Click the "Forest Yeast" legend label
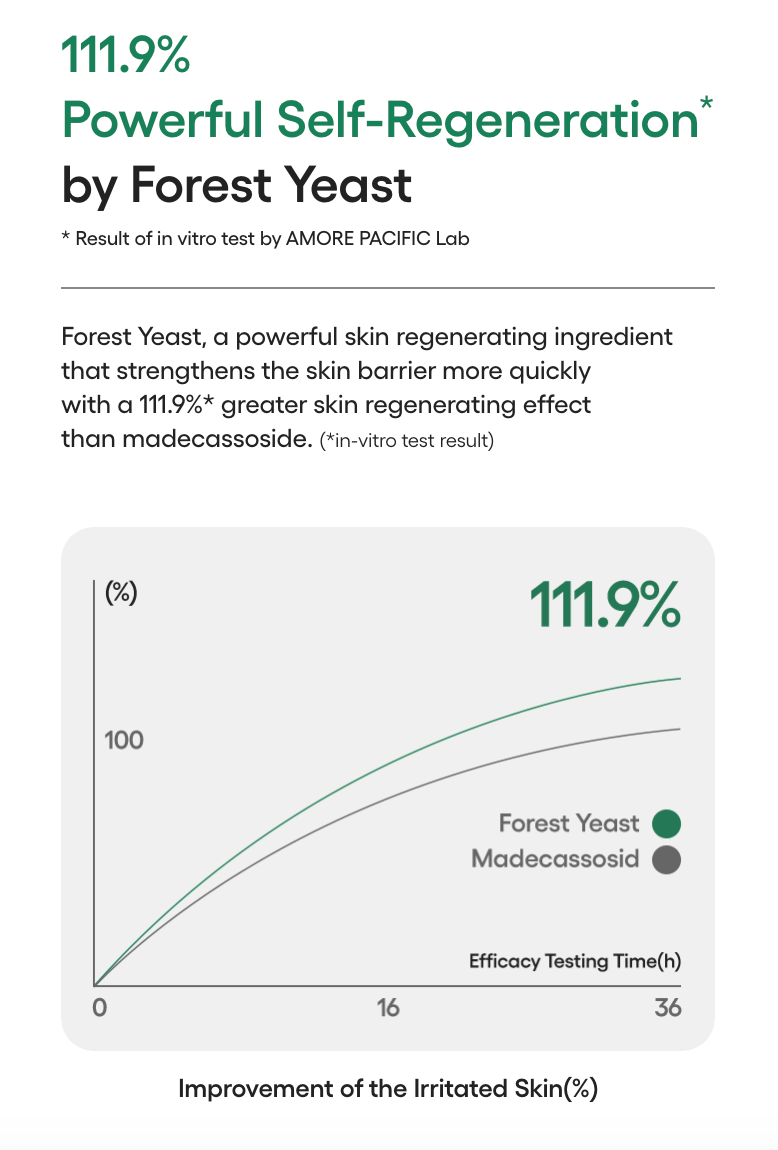The image size is (778, 1150). pos(568,823)
